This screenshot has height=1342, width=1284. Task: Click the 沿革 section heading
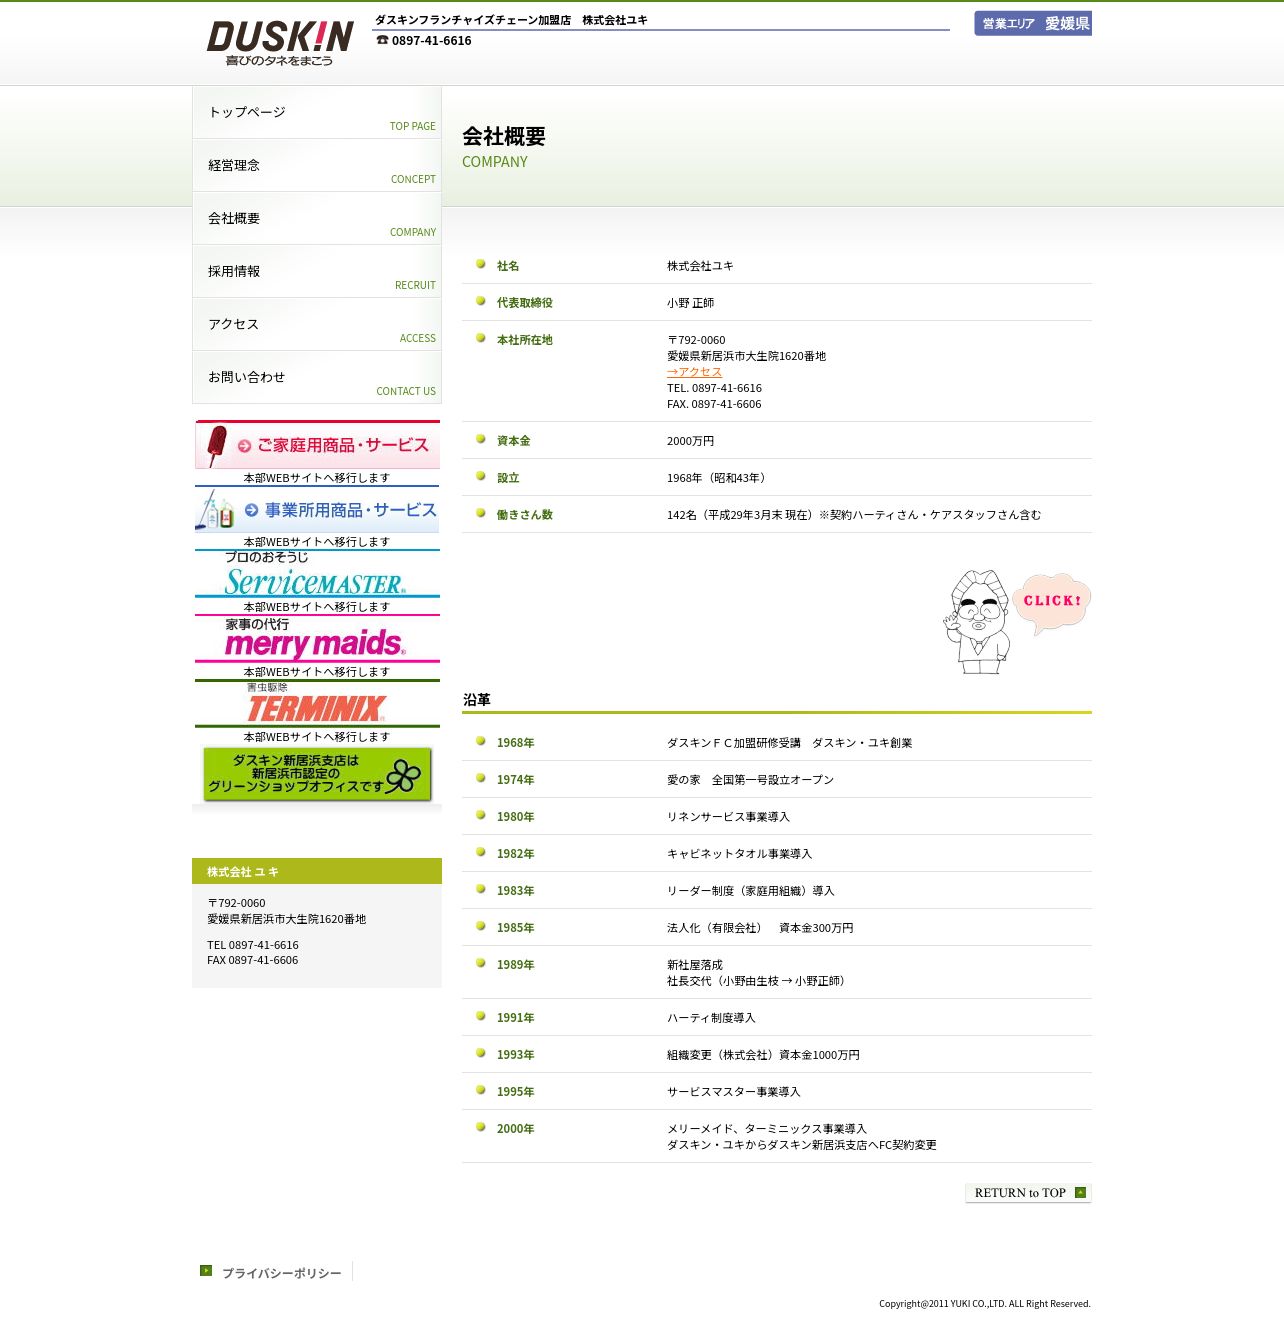[x=476, y=700]
